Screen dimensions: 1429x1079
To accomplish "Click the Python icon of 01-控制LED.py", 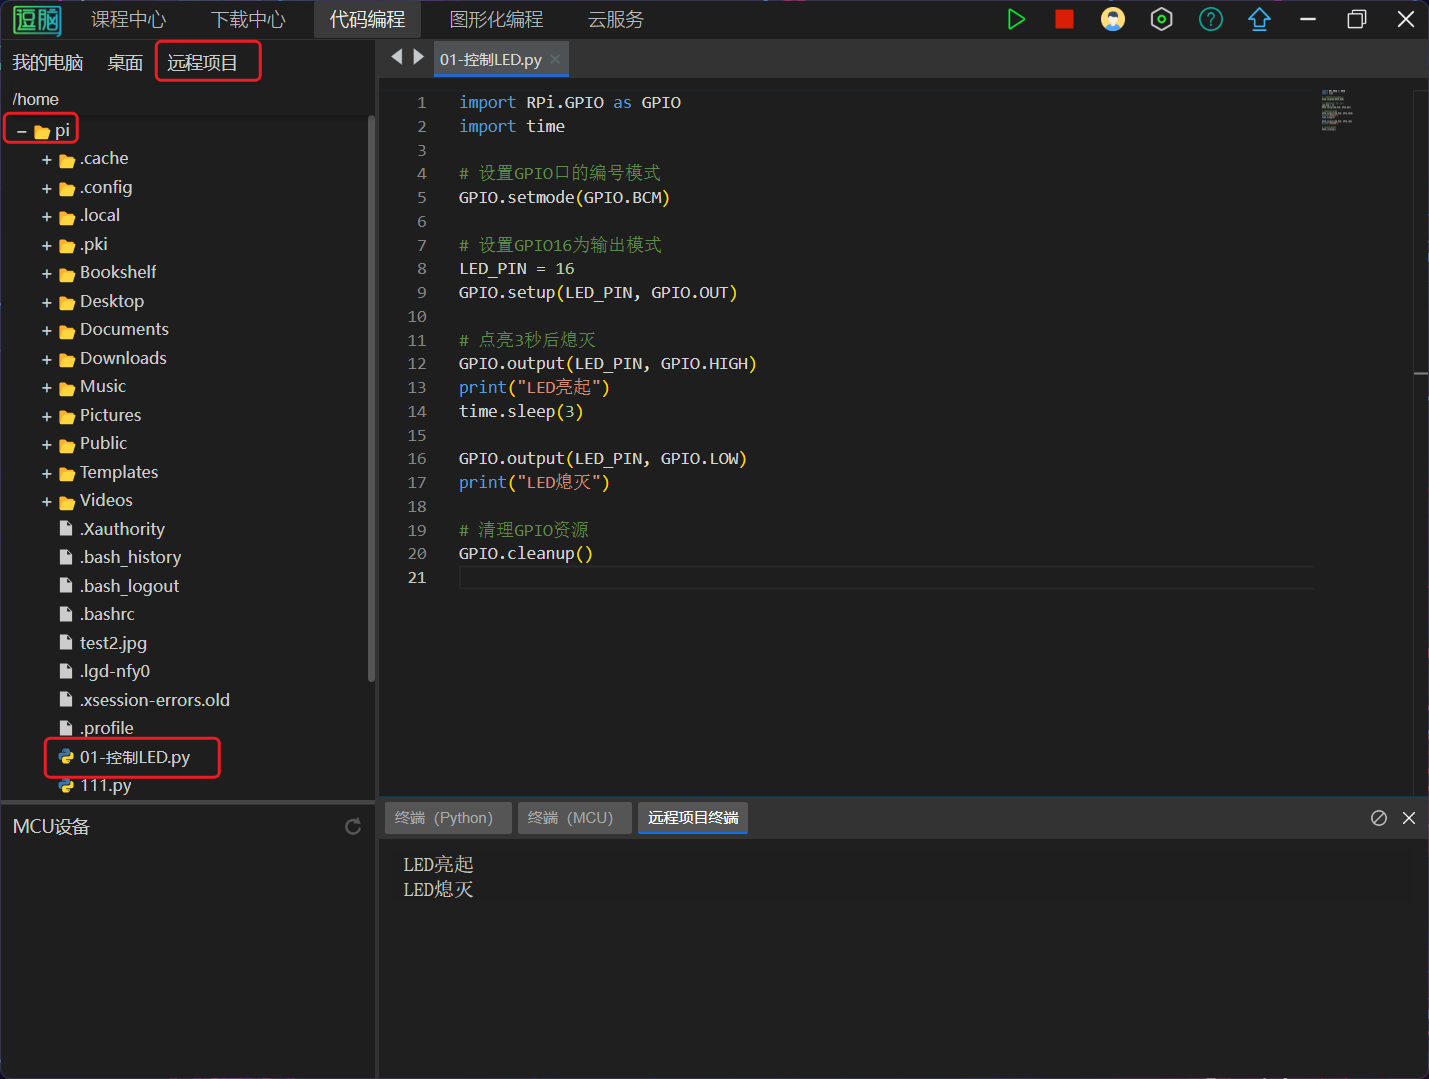I will coord(66,757).
